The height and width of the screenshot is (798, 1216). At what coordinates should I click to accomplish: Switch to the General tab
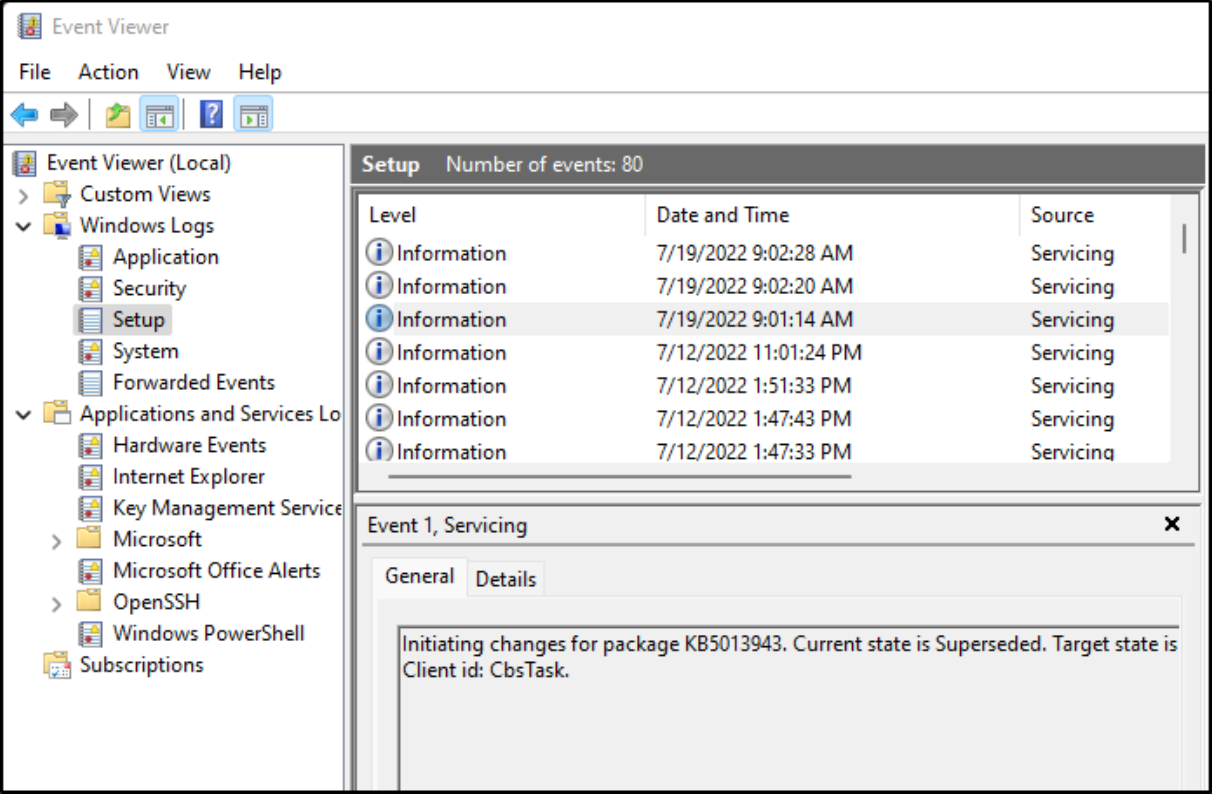[420, 577]
